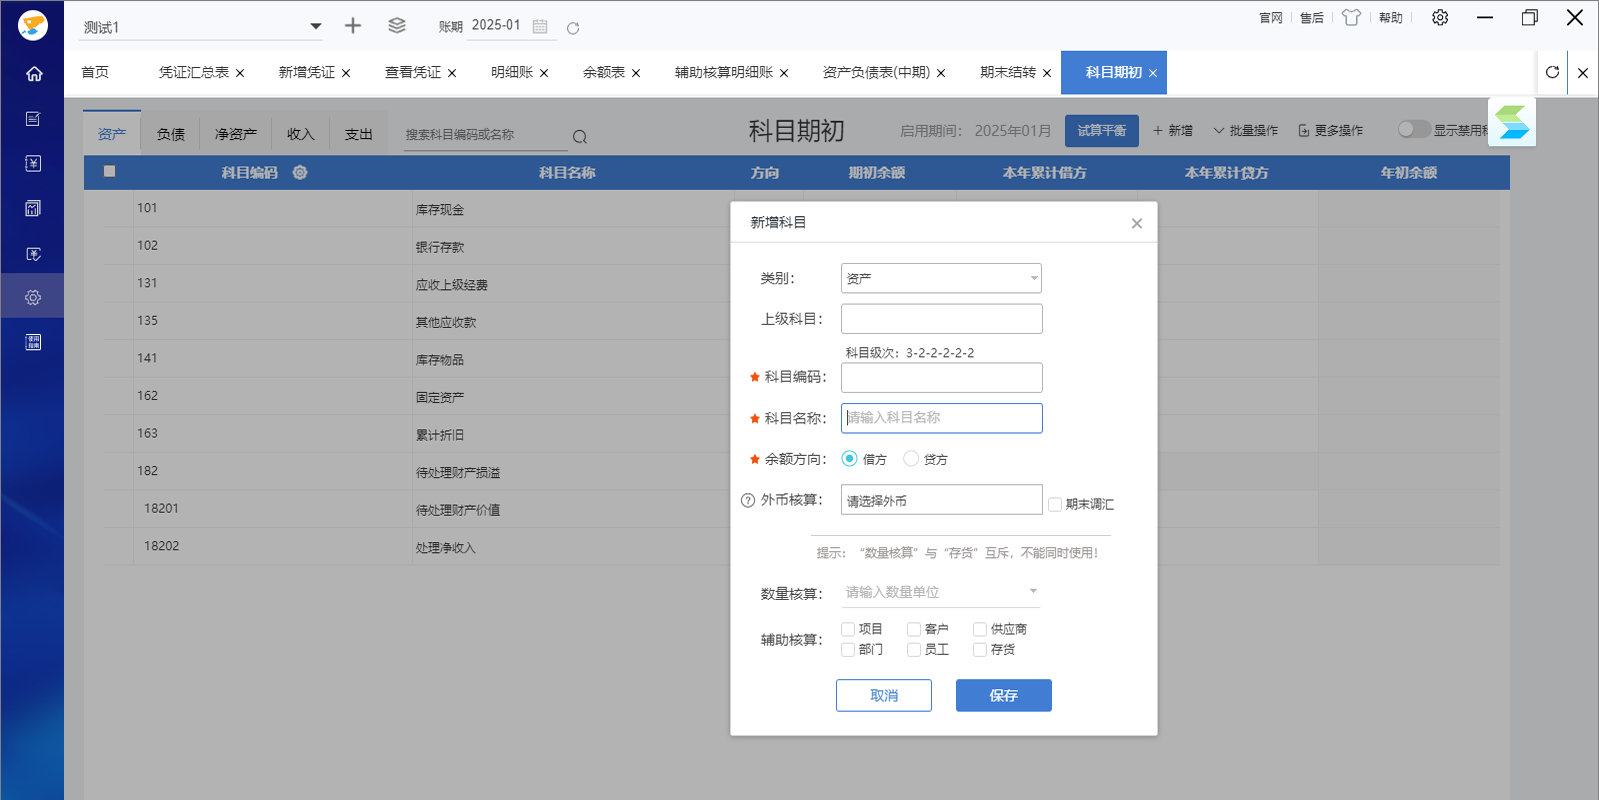Open the calendar icon next to 2025-01
The height and width of the screenshot is (800, 1599).
540,27
